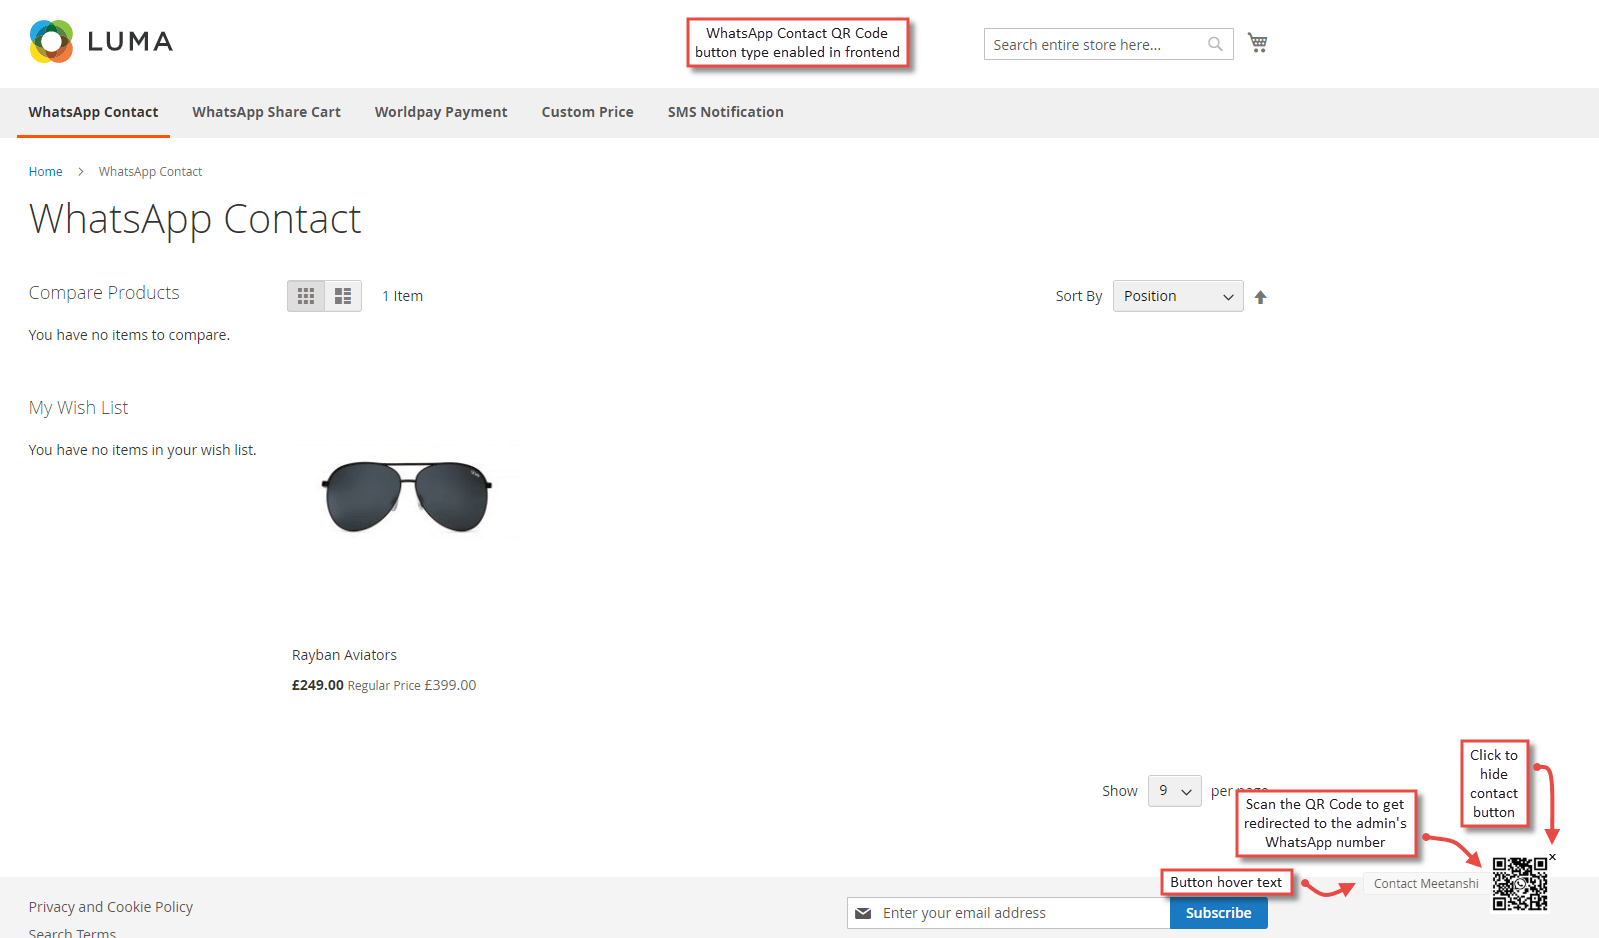Viewport: 1599px width, 938px height.
Task: Open the Sort By Position dropdown
Action: [1178, 296]
